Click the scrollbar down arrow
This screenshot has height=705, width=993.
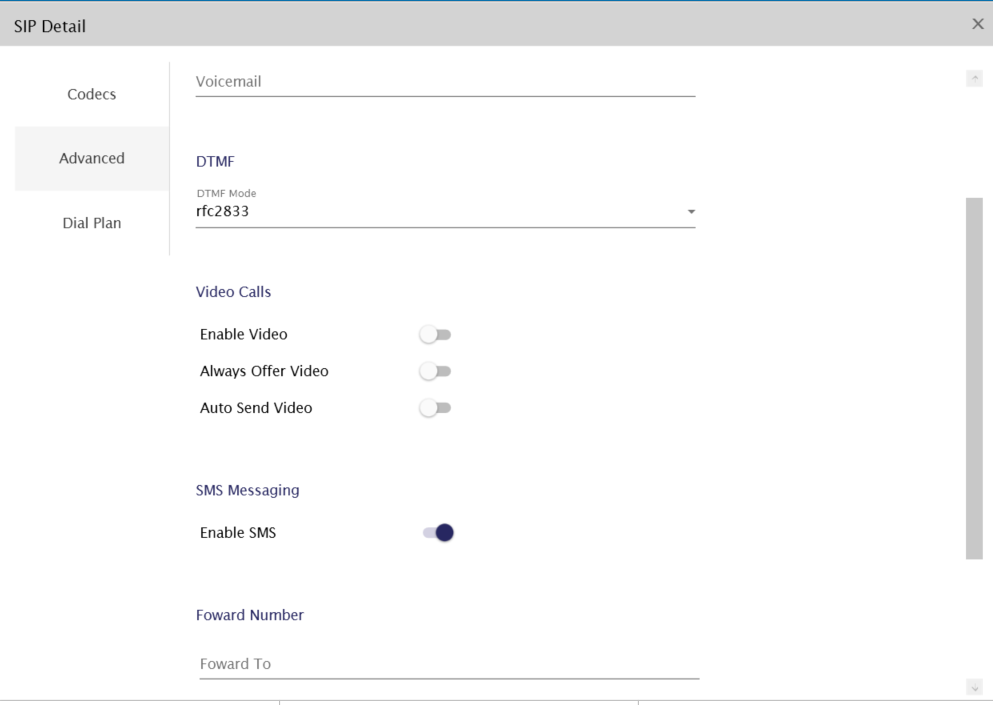pos(973,687)
